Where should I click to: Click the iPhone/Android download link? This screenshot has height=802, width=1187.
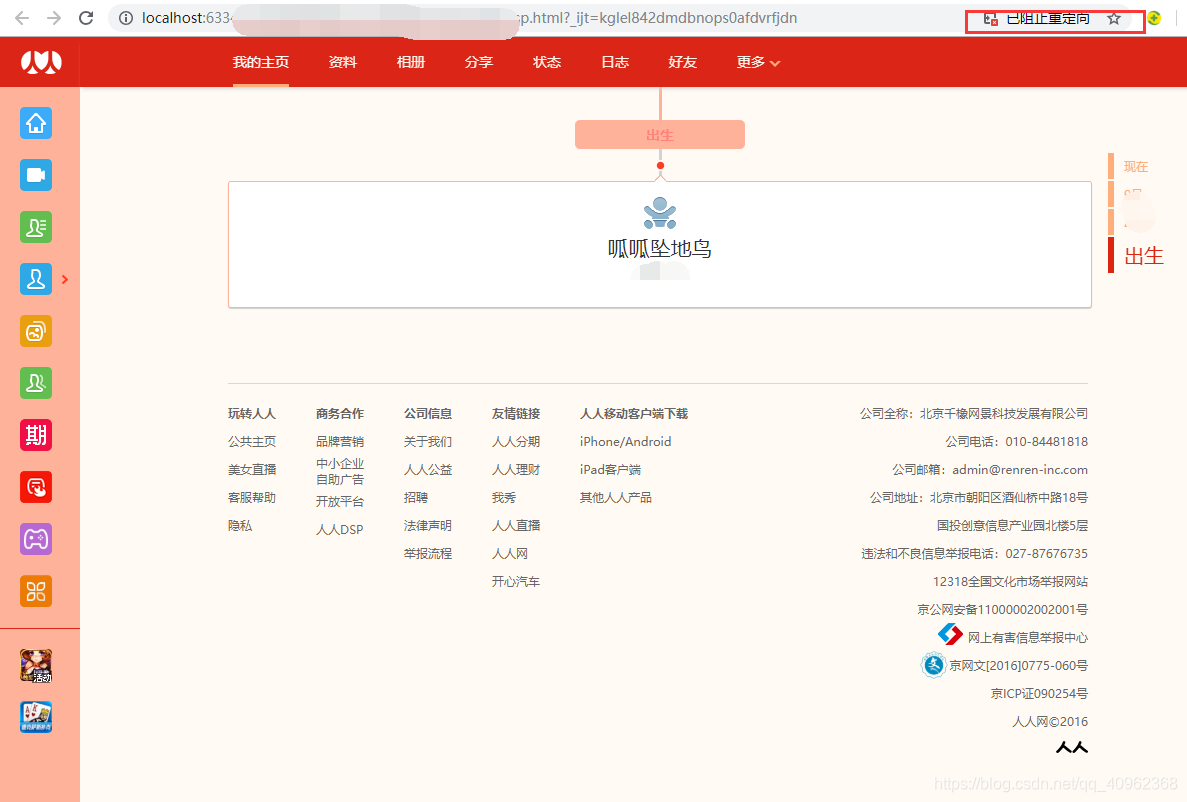tap(625, 442)
